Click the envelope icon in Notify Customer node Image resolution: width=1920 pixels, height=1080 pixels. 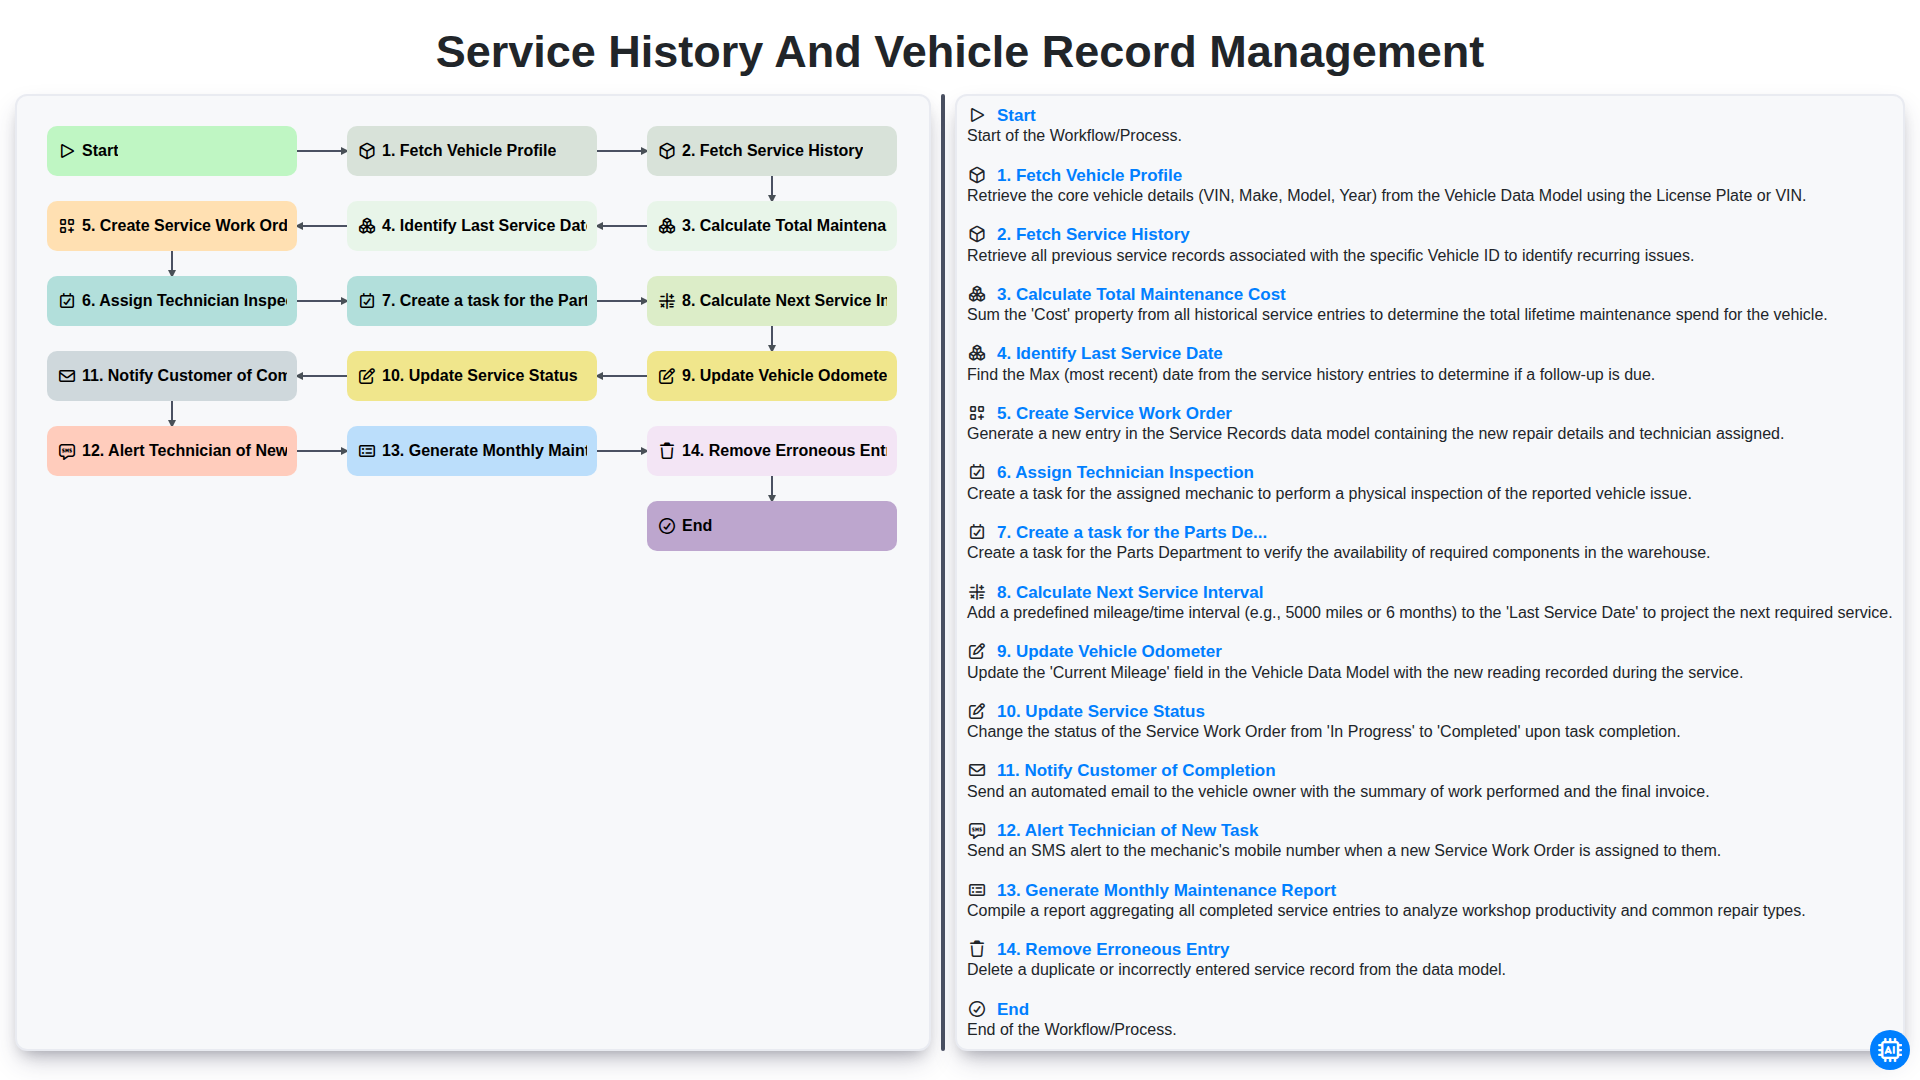[x=67, y=376]
